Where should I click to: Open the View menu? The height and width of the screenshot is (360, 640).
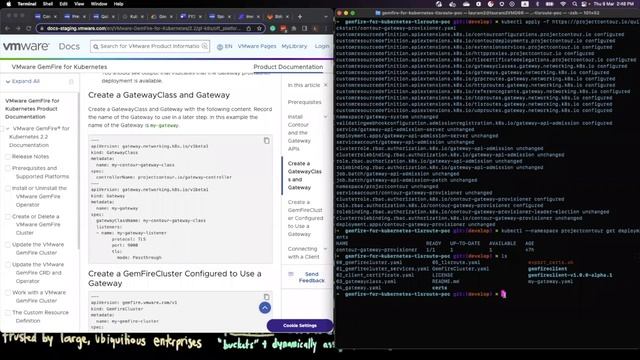click(79, 4)
